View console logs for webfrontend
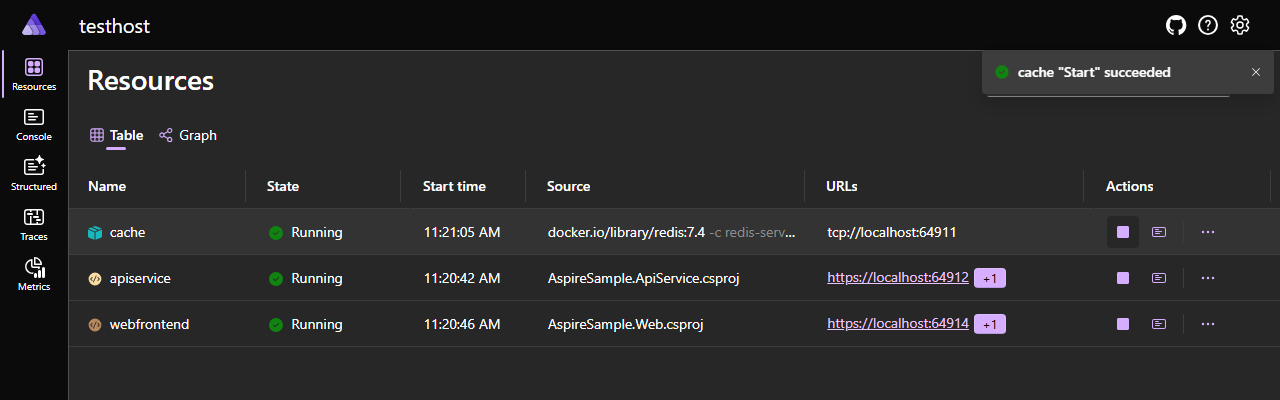 click(x=1159, y=324)
